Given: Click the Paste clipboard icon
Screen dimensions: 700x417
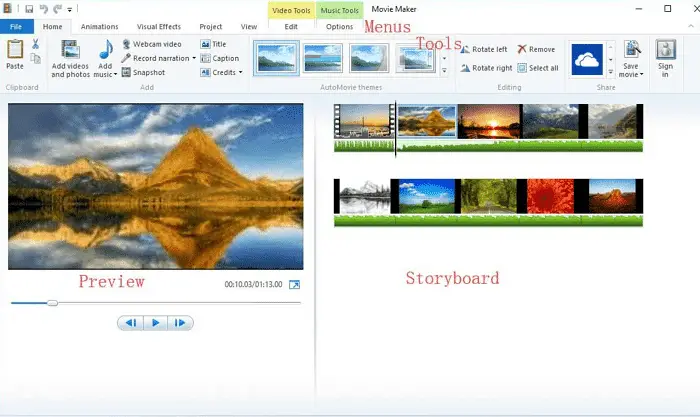Looking at the screenshot, I should coord(15,50).
